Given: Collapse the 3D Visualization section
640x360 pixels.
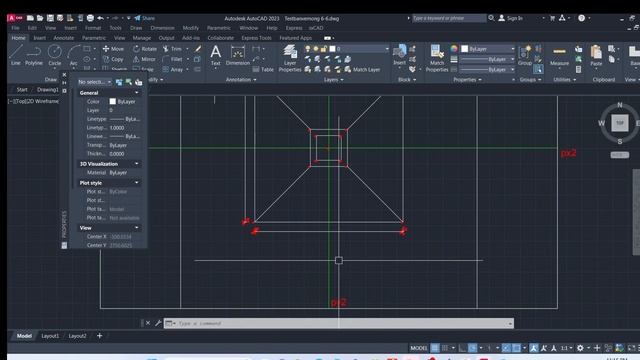Looking at the screenshot, I should pyautogui.click(x=136, y=164).
